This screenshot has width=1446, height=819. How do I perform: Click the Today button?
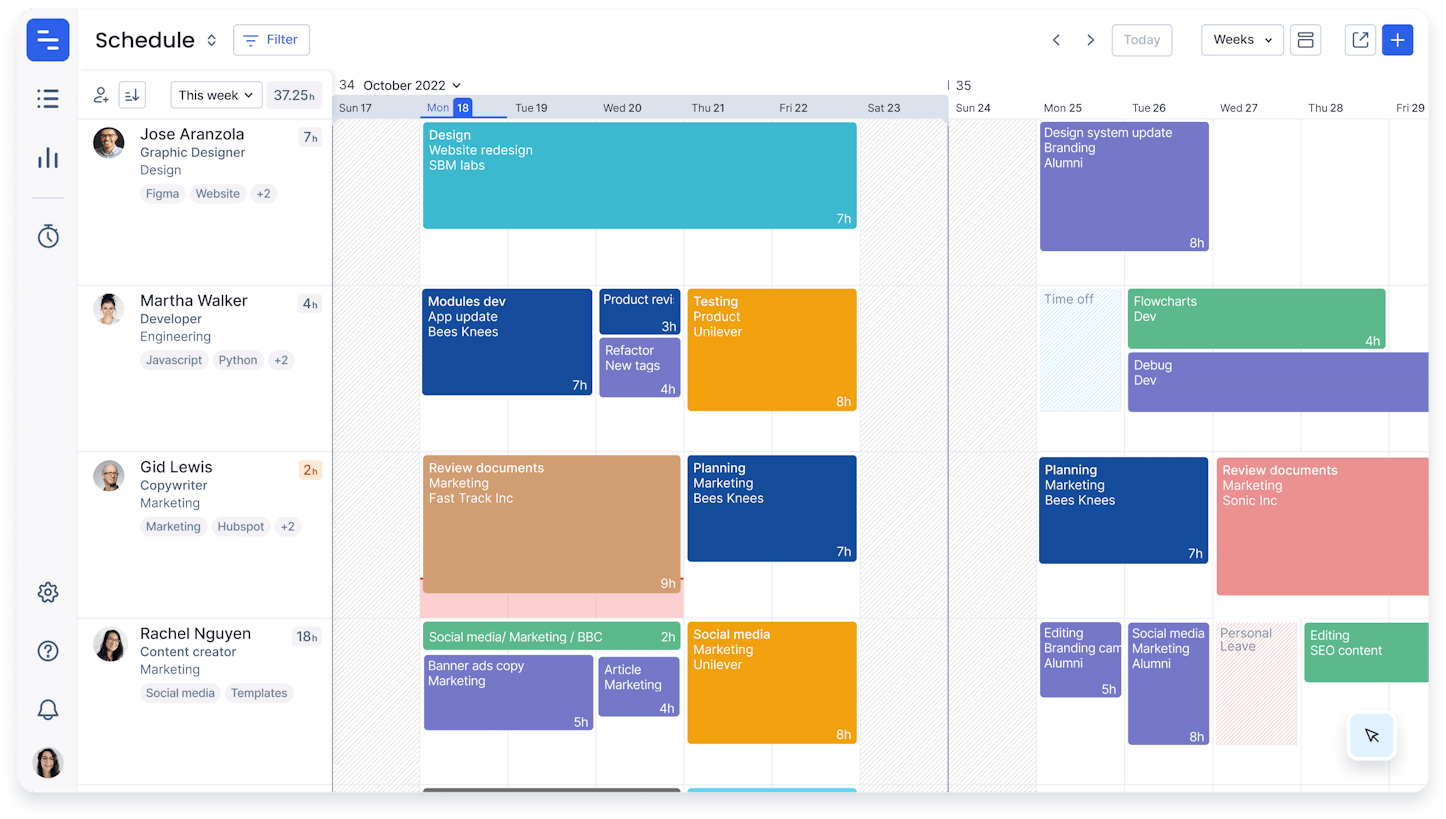pyautogui.click(x=1141, y=40)
